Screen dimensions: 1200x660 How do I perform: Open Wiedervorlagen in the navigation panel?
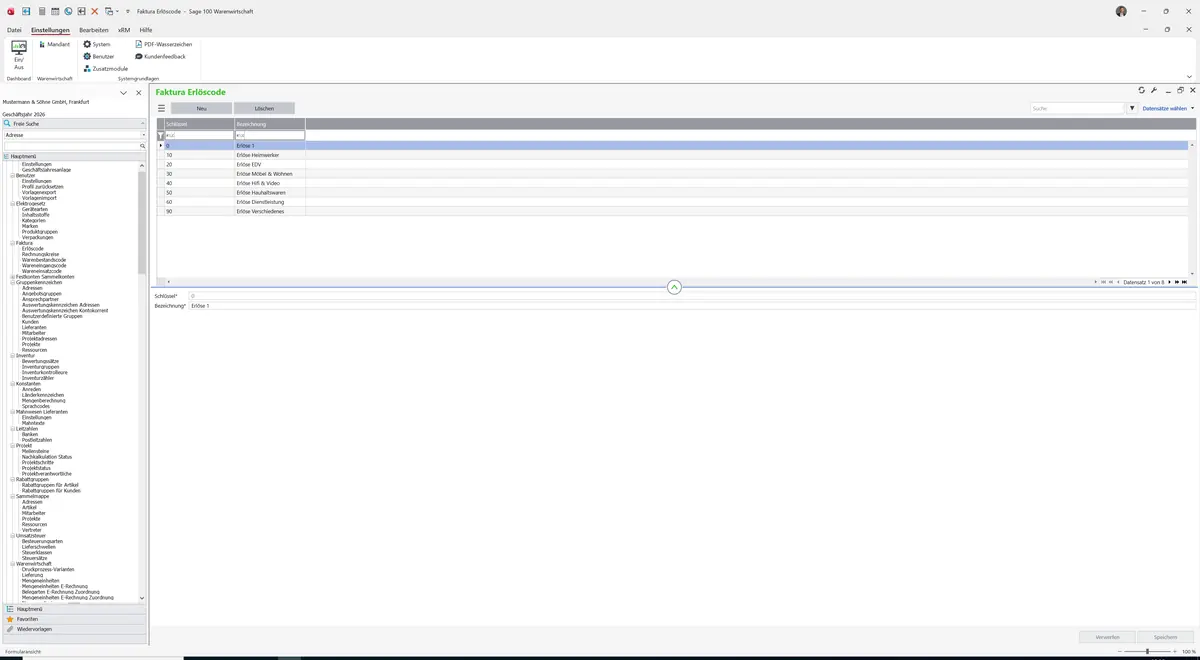(x=74, y=629)
